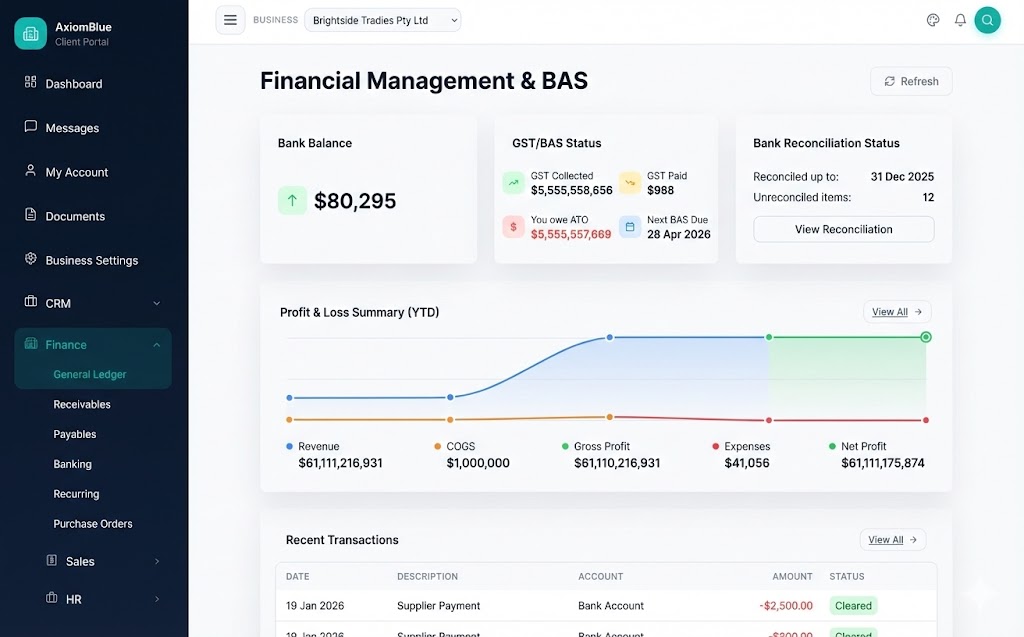
Task: Open View All for Recent Transactions
Action: click(x=892, y=539)
